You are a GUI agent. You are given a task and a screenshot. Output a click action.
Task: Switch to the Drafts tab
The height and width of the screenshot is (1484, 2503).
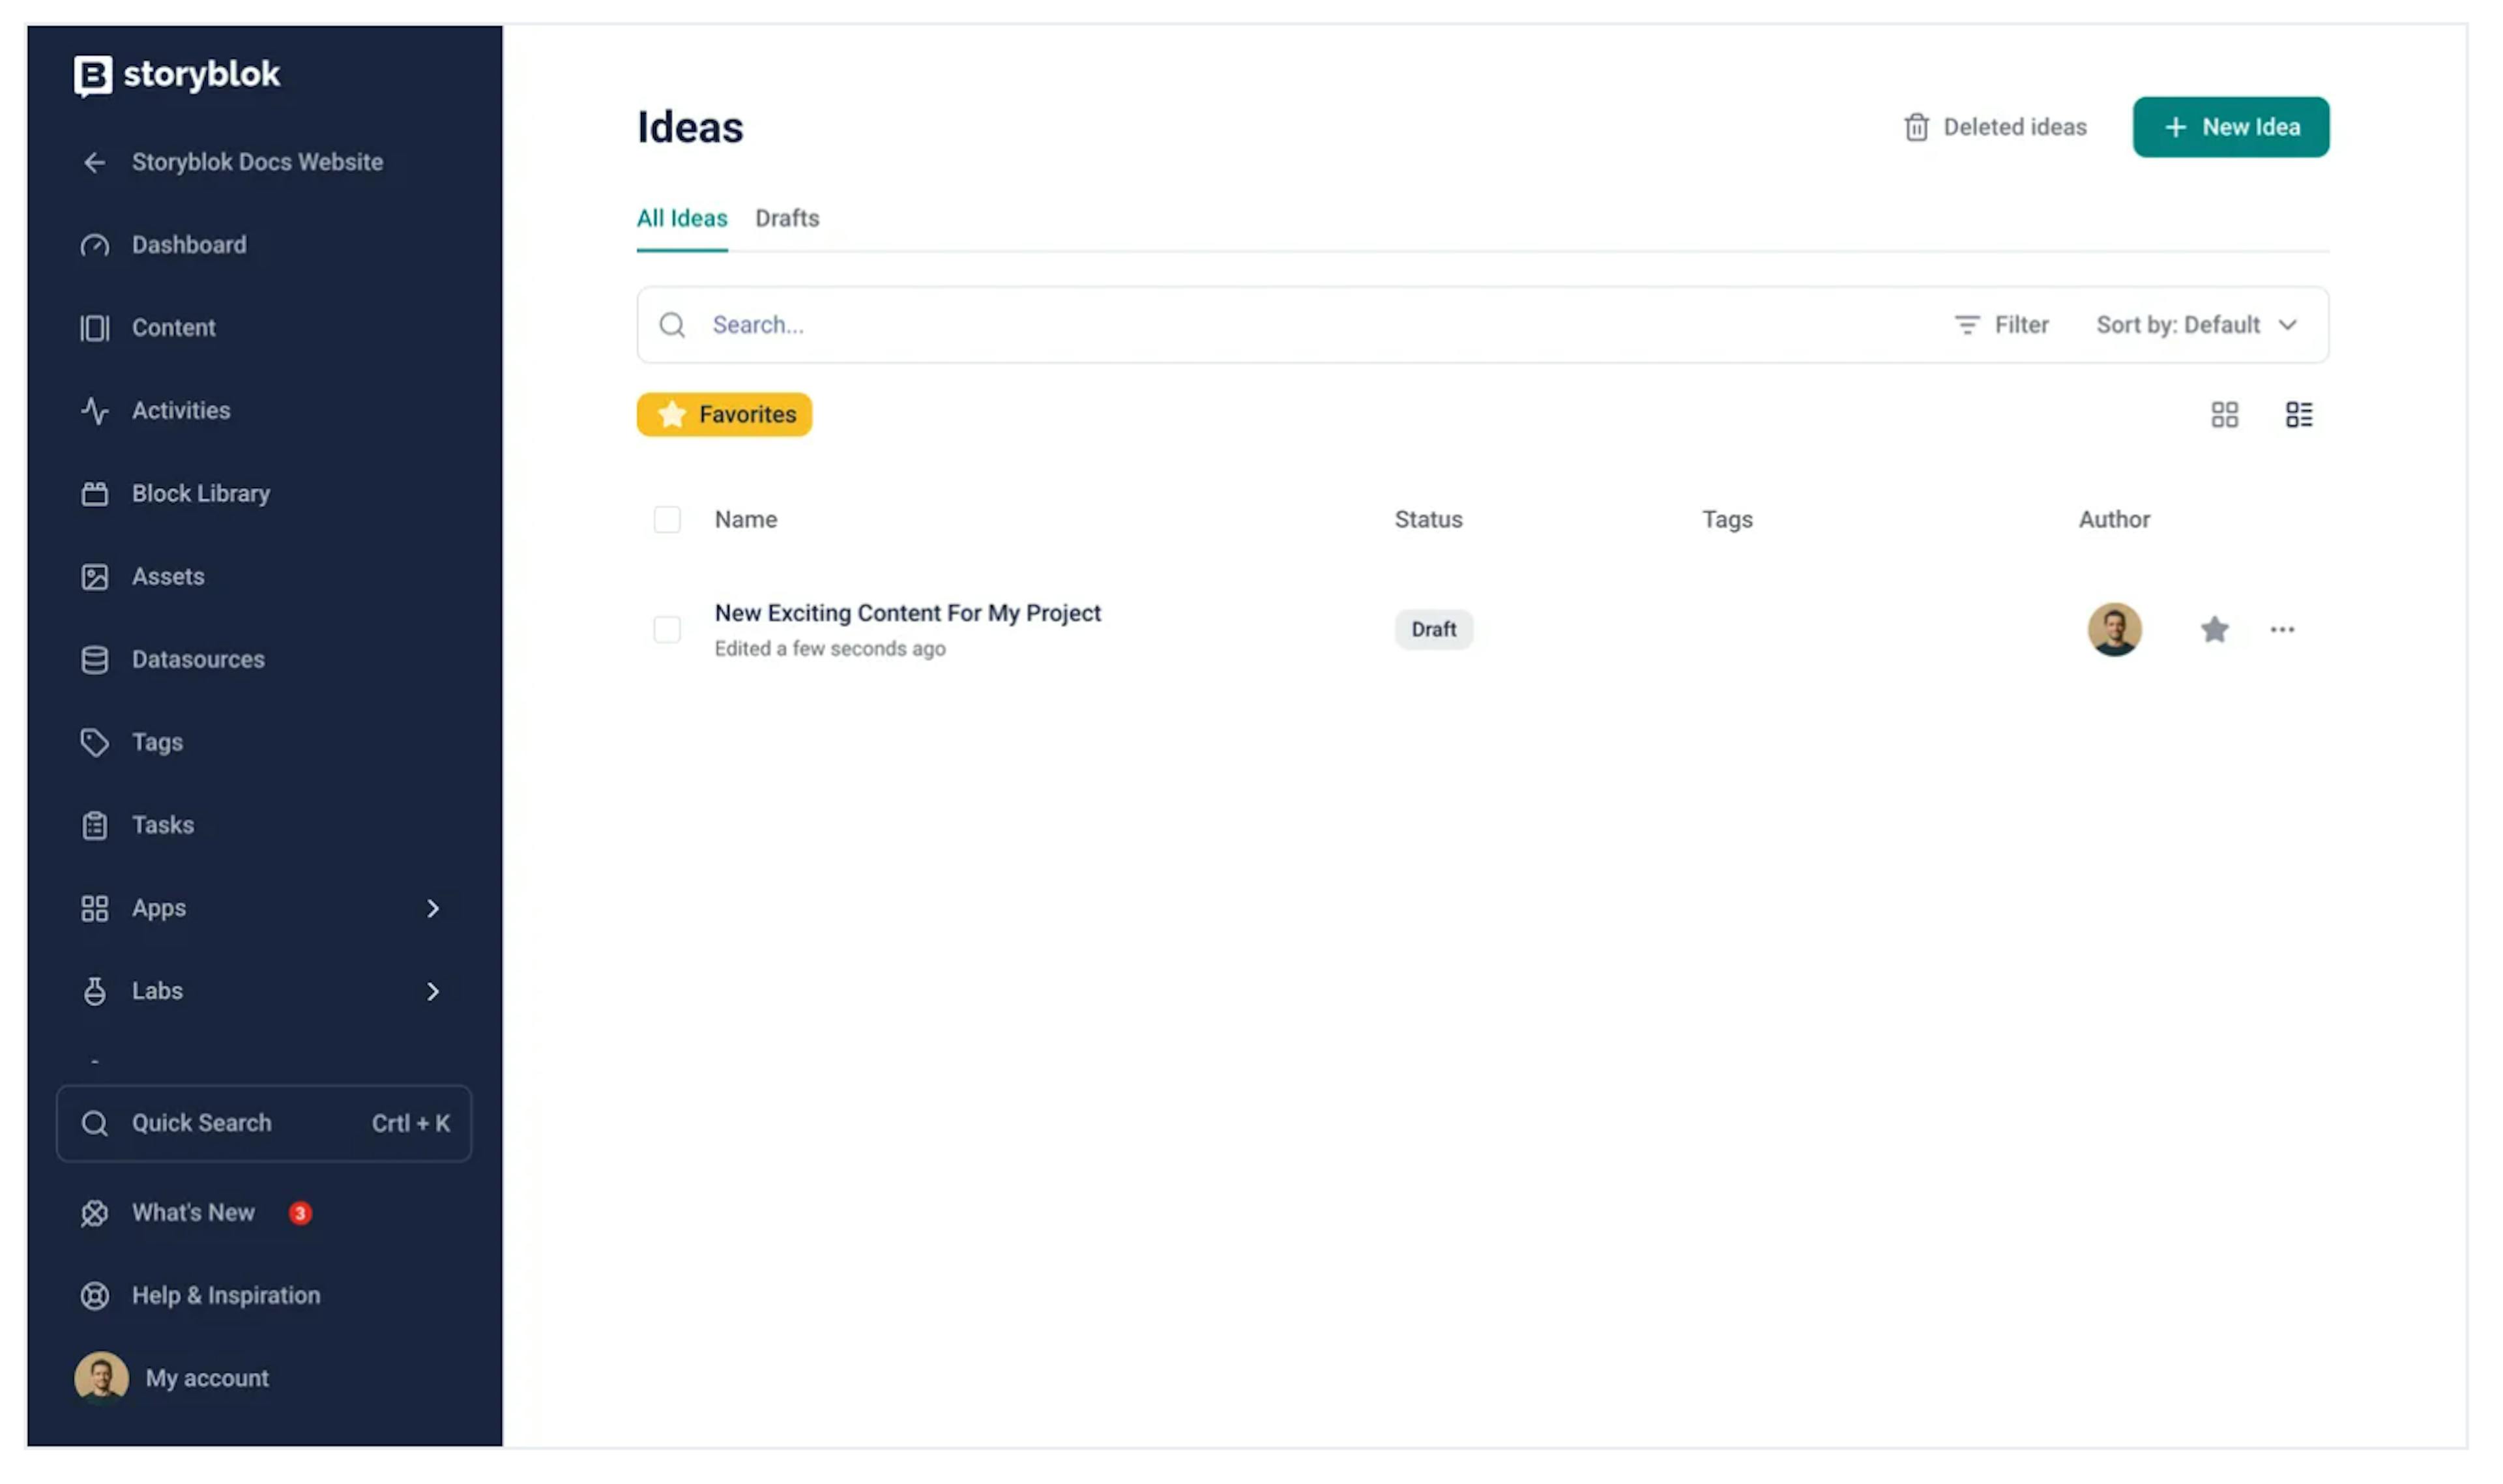pyautogui.click(x=787, y=218)
